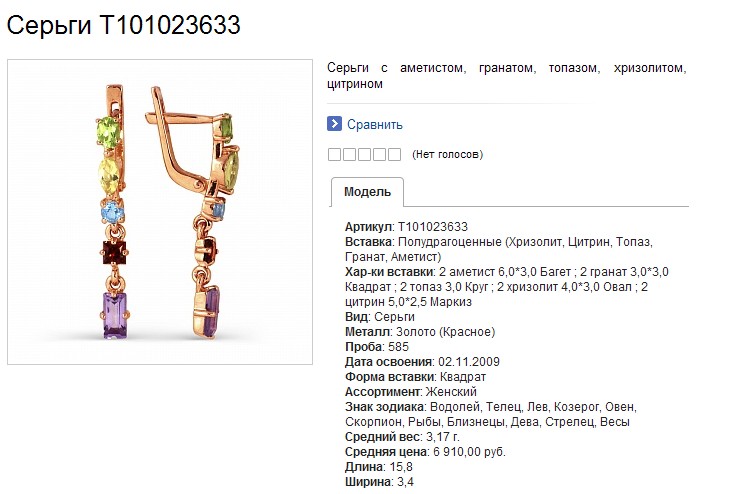
Task: Open the Сравнить compare link
Action: tap(374, 125)
